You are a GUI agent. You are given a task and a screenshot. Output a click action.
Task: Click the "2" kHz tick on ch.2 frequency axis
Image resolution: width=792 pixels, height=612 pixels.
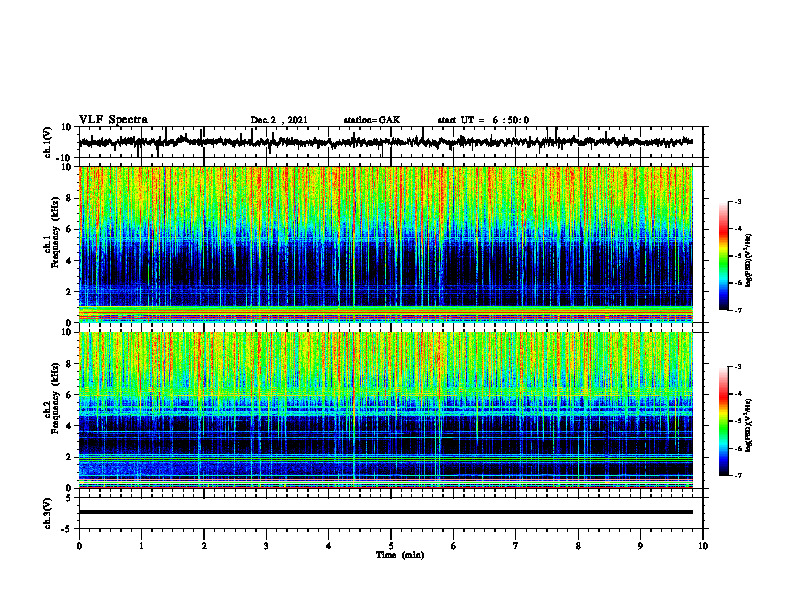(x=70, y=457)
